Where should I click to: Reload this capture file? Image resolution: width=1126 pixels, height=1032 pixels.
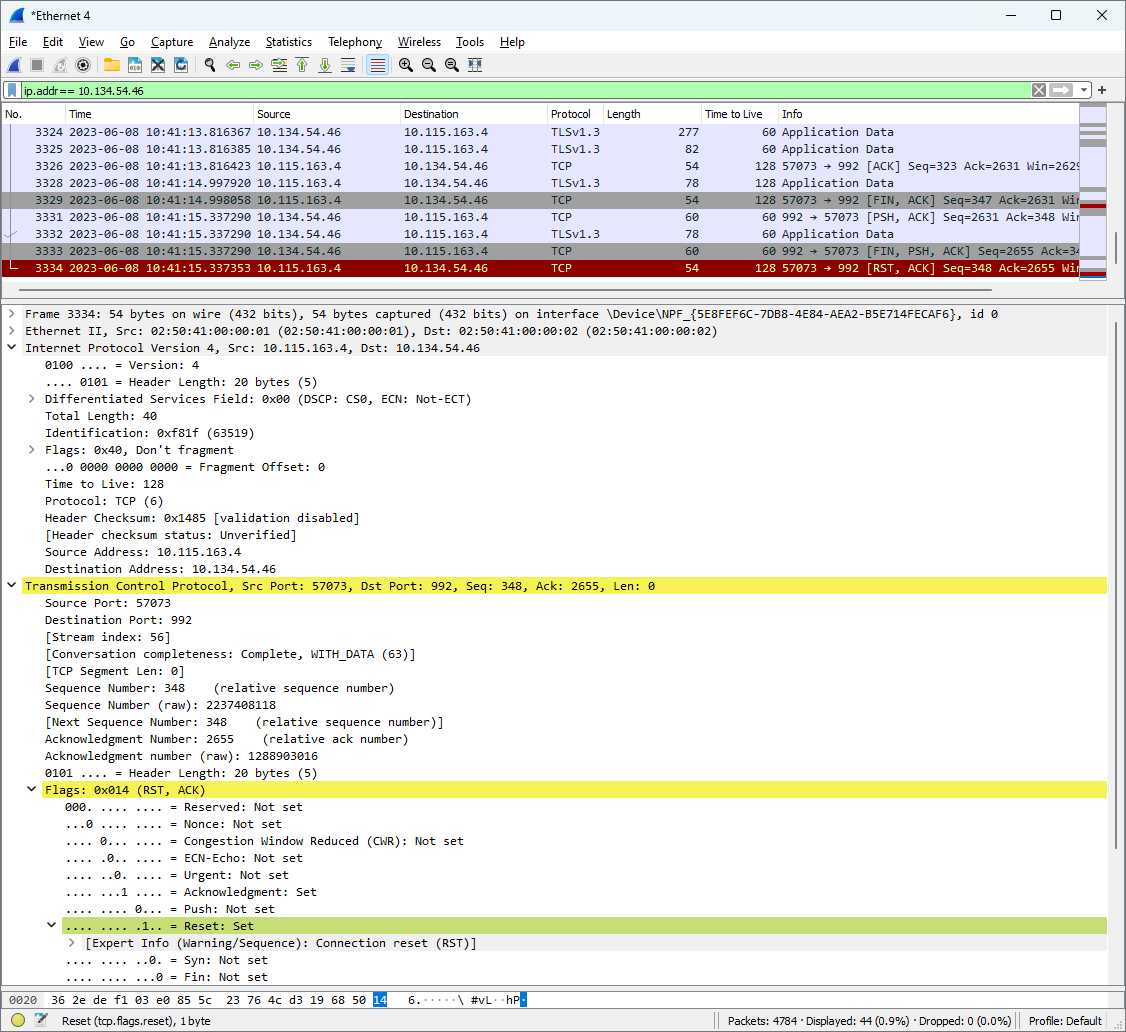pos(181,65)
